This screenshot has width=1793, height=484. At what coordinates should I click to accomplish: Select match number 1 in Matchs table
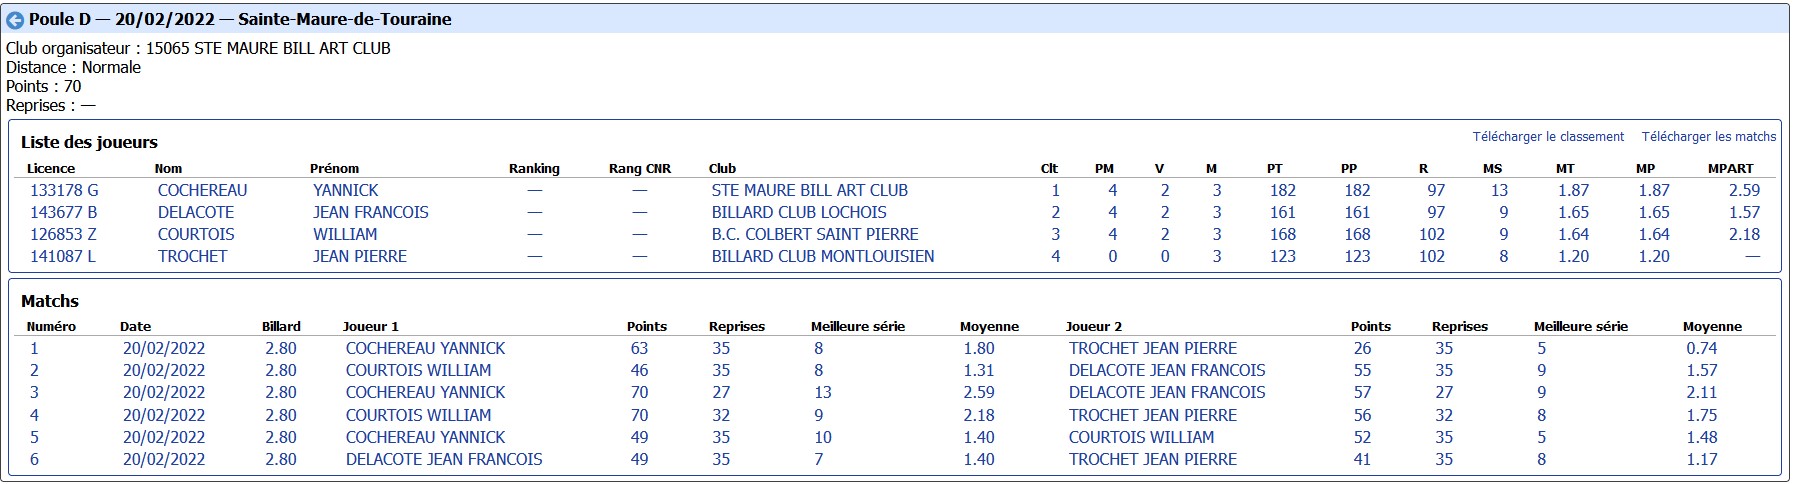point(34,348)
